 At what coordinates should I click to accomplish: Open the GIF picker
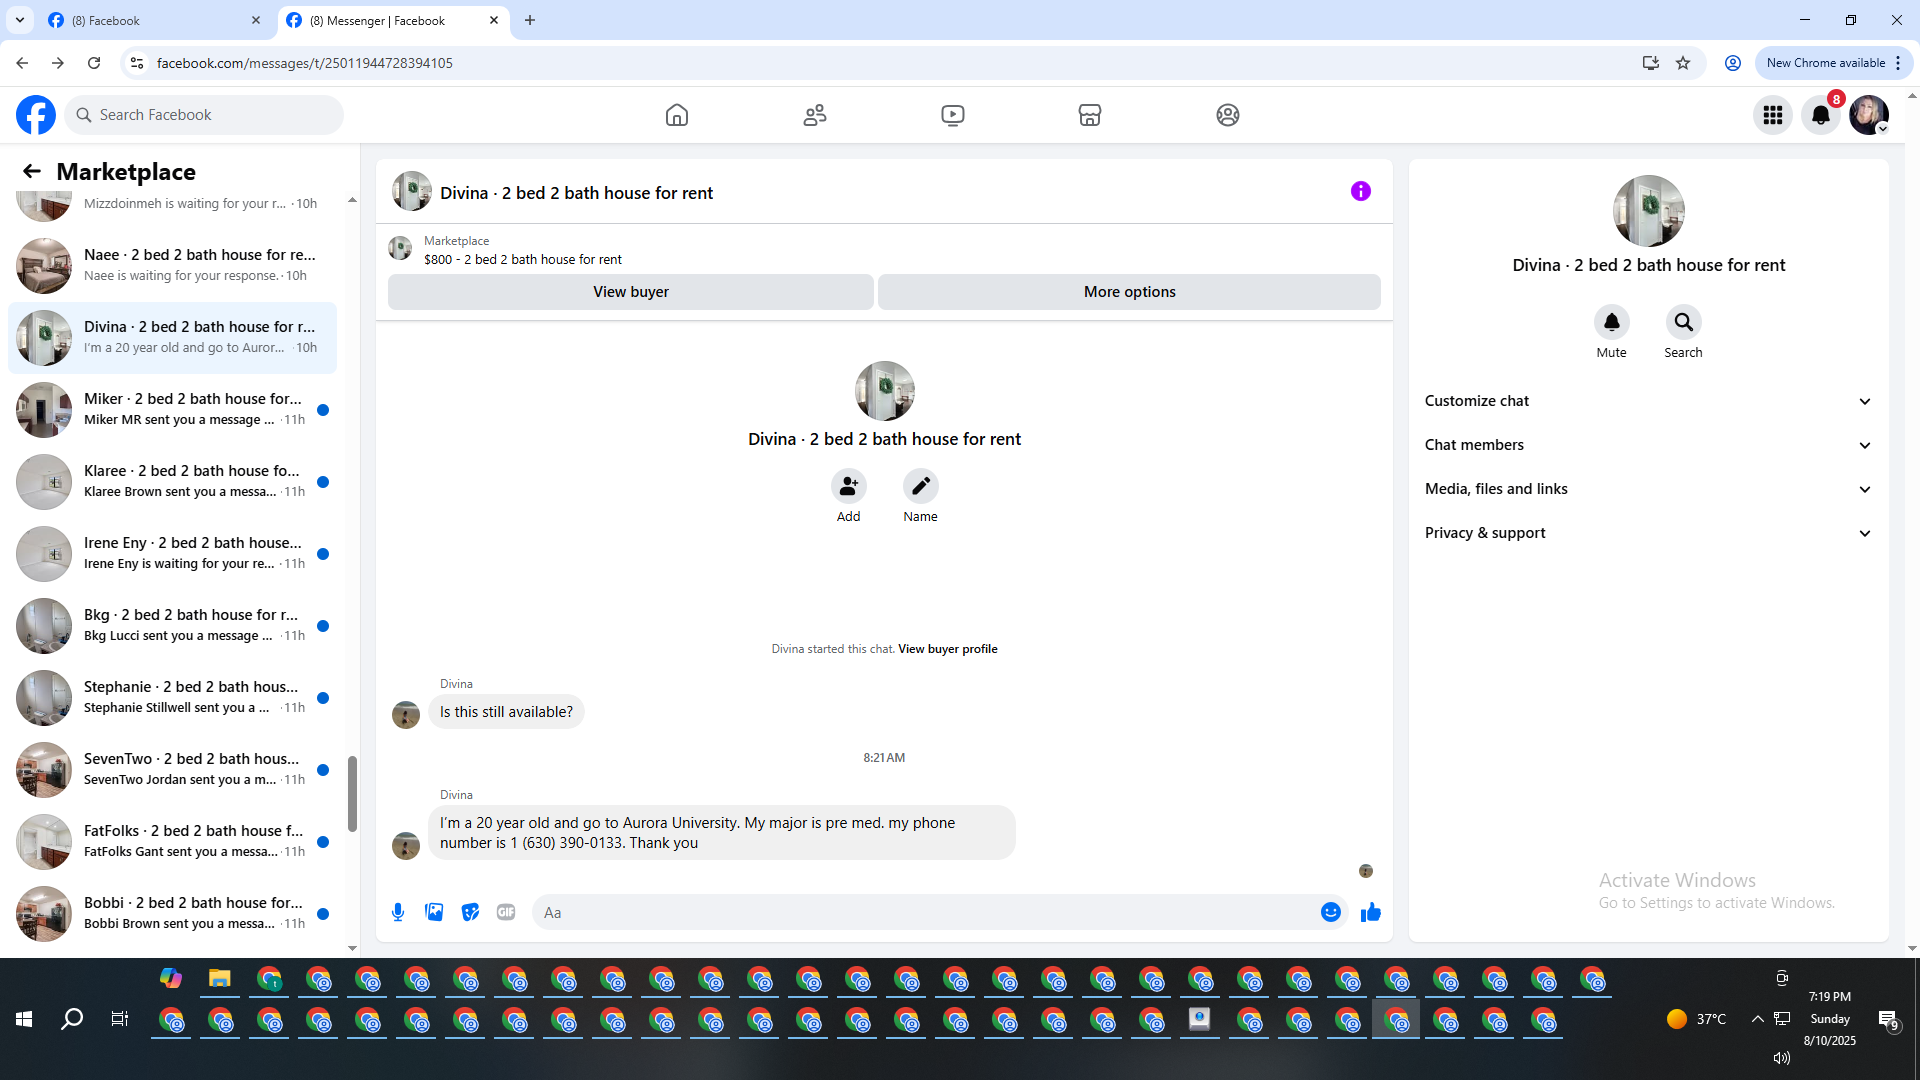pyautogui.click(x=506, y=912)
